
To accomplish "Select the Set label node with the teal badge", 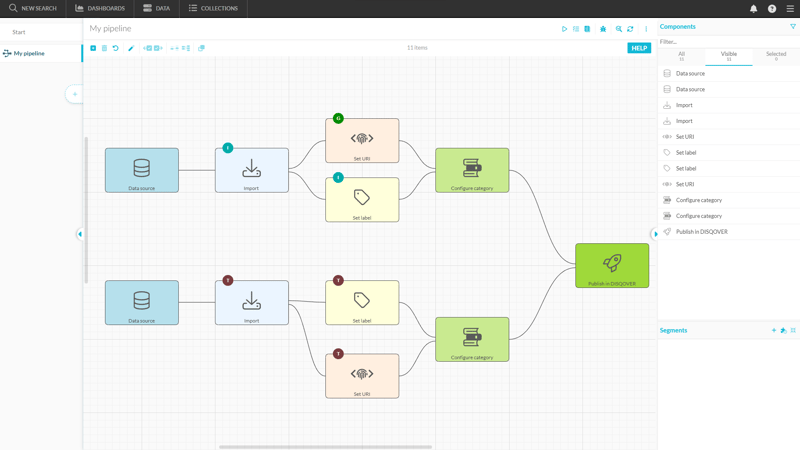I will (362, 200).
